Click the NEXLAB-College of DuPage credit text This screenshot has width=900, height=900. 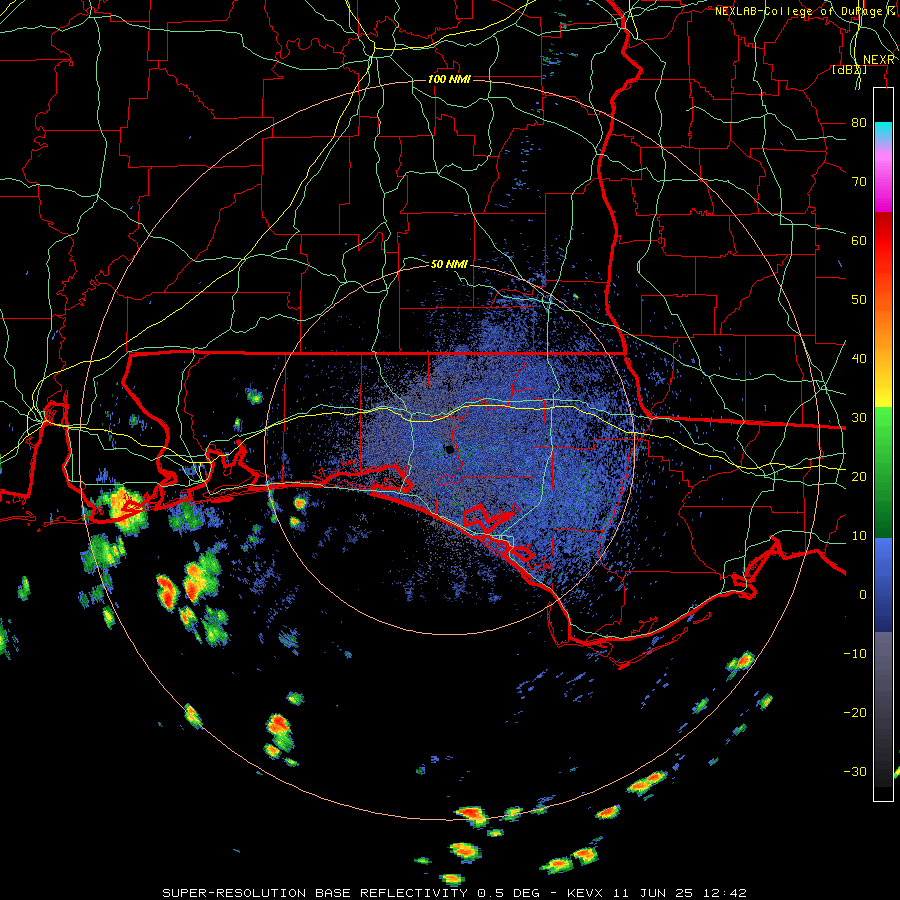pyautogui.click(x=805, y=11)
